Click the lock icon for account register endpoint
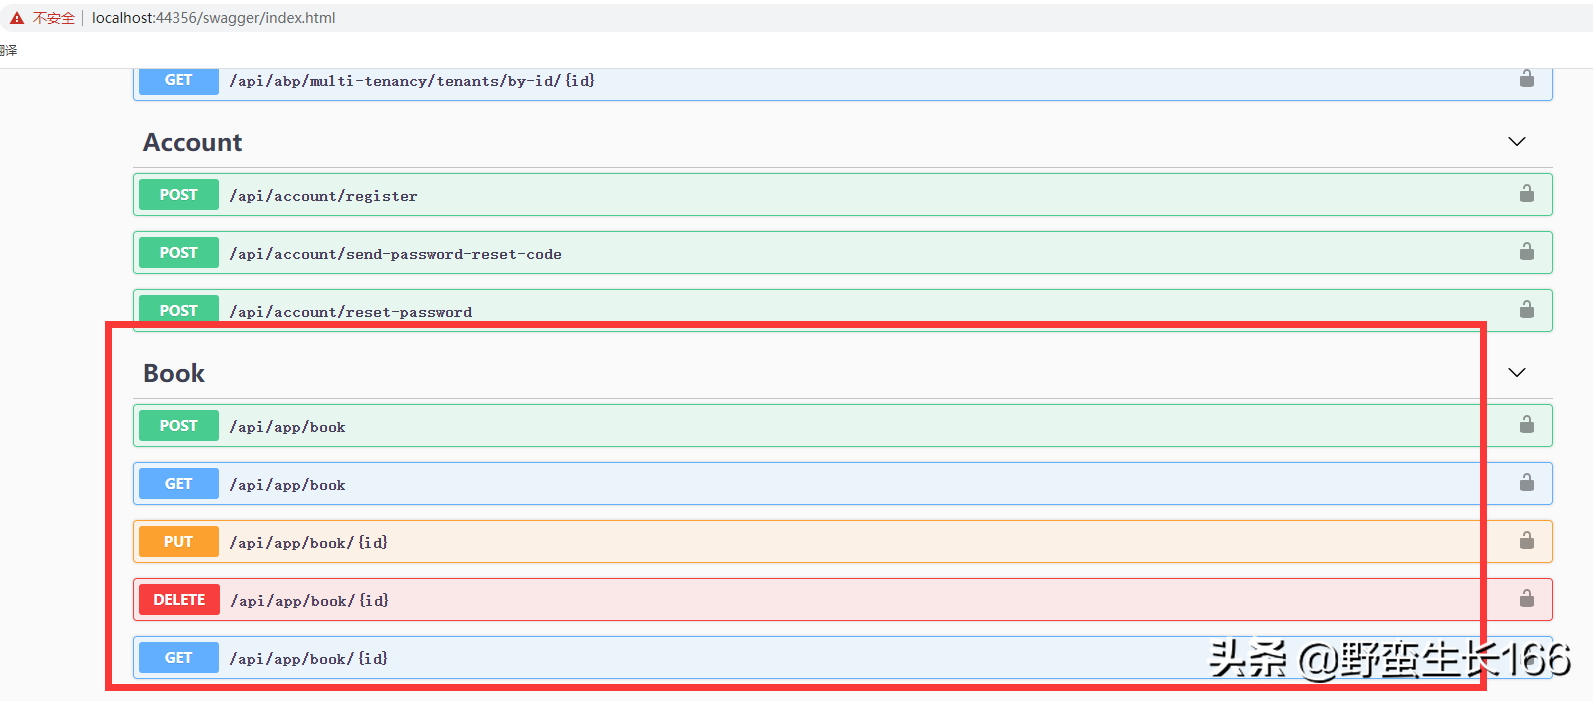 coord(1526,194)
